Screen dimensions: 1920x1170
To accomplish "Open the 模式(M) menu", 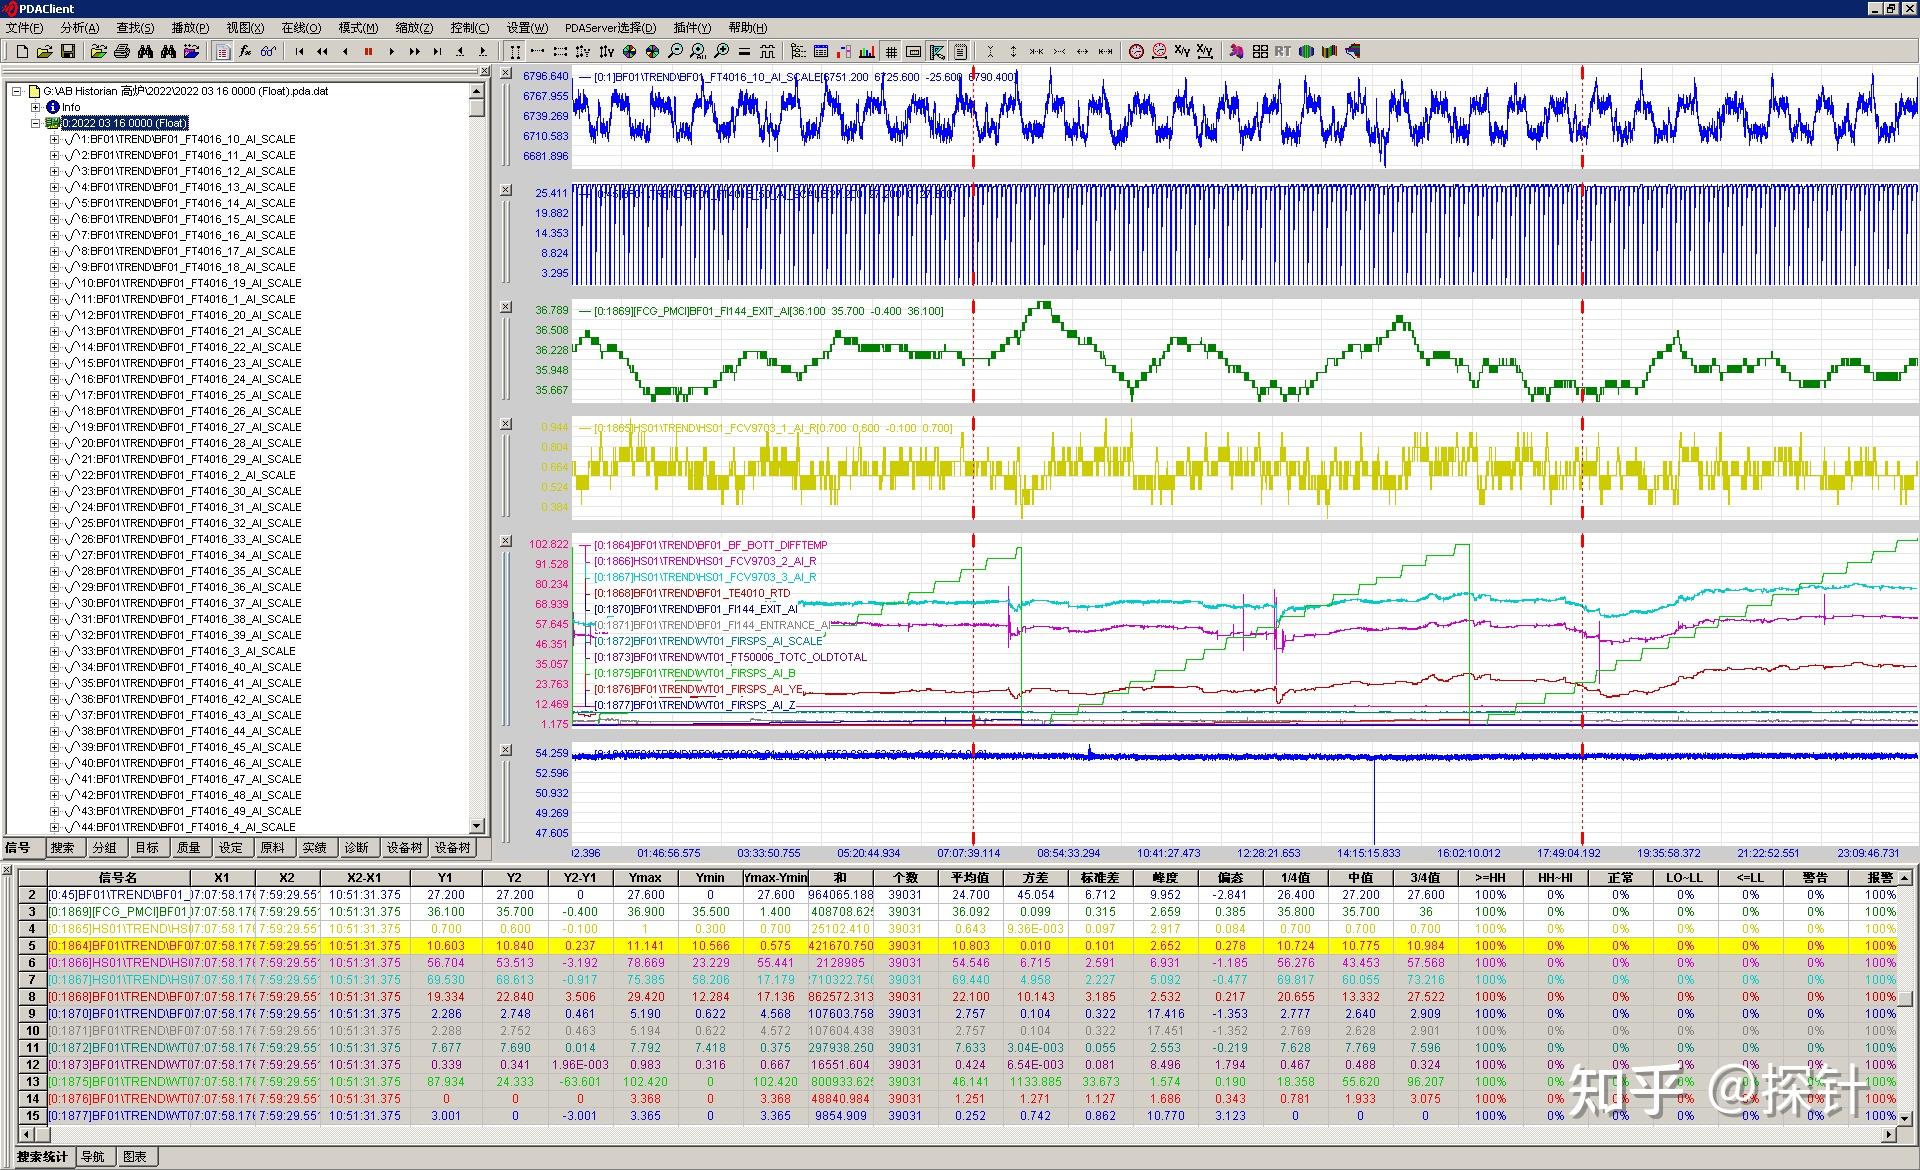I will [358, 28].
